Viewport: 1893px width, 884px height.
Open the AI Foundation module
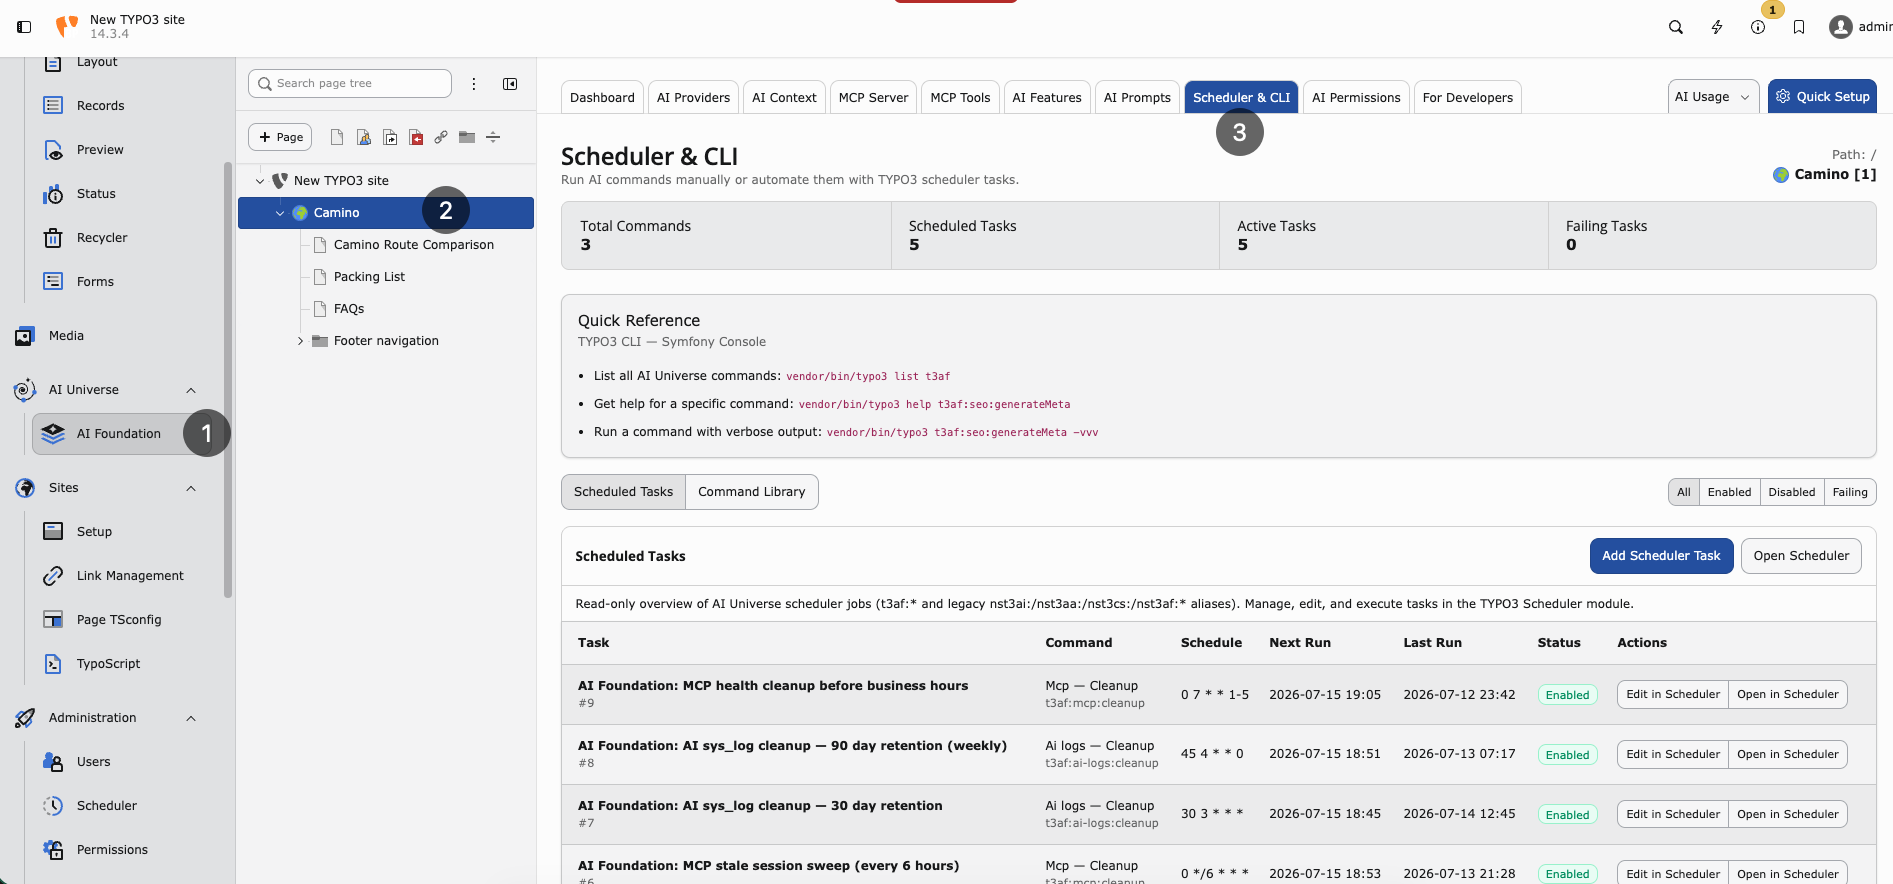tap(119, 434)
